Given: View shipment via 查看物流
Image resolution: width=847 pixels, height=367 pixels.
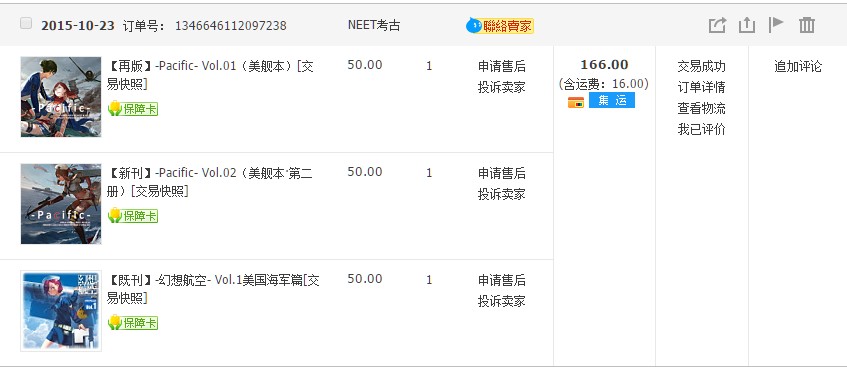Looking at the screenshot, I should click(701, 109).
